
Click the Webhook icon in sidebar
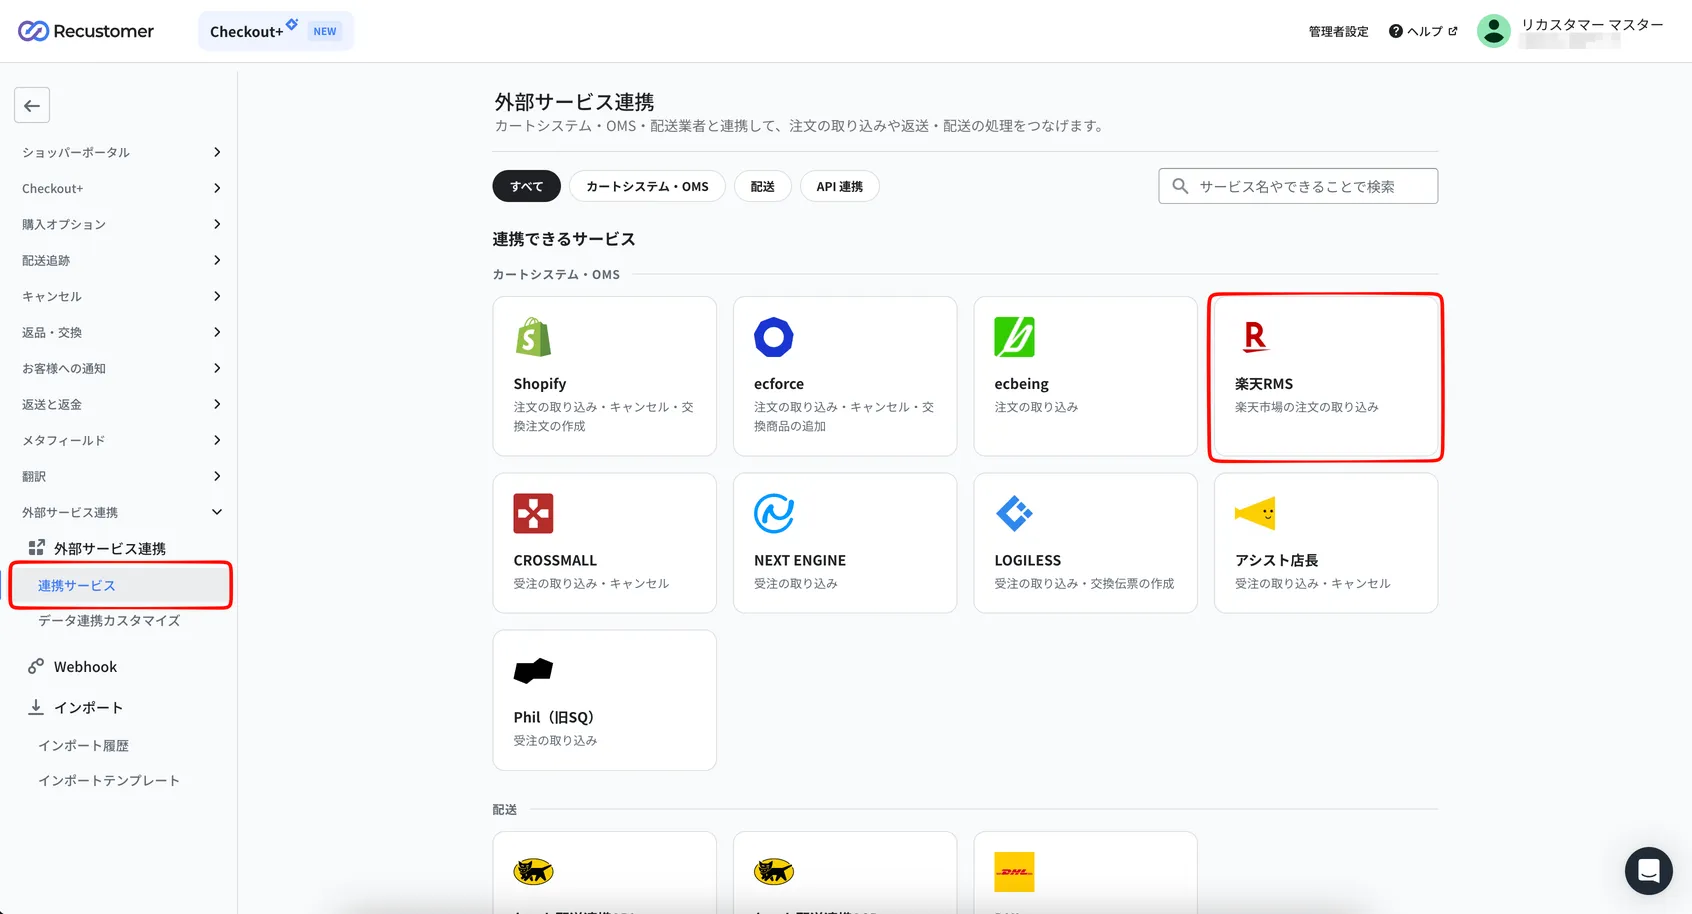click(36, 666)
